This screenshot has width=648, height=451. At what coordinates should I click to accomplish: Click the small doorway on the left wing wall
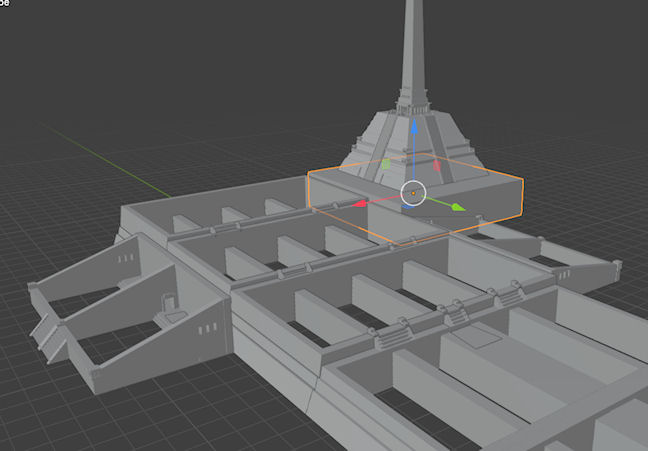171,298
